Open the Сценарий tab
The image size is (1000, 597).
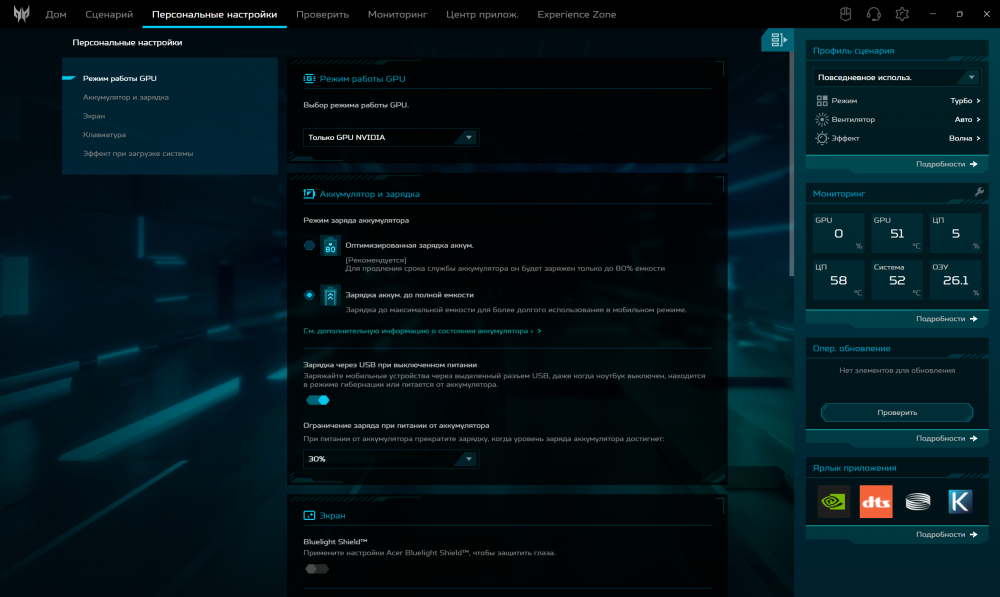(x=108, y=15)
